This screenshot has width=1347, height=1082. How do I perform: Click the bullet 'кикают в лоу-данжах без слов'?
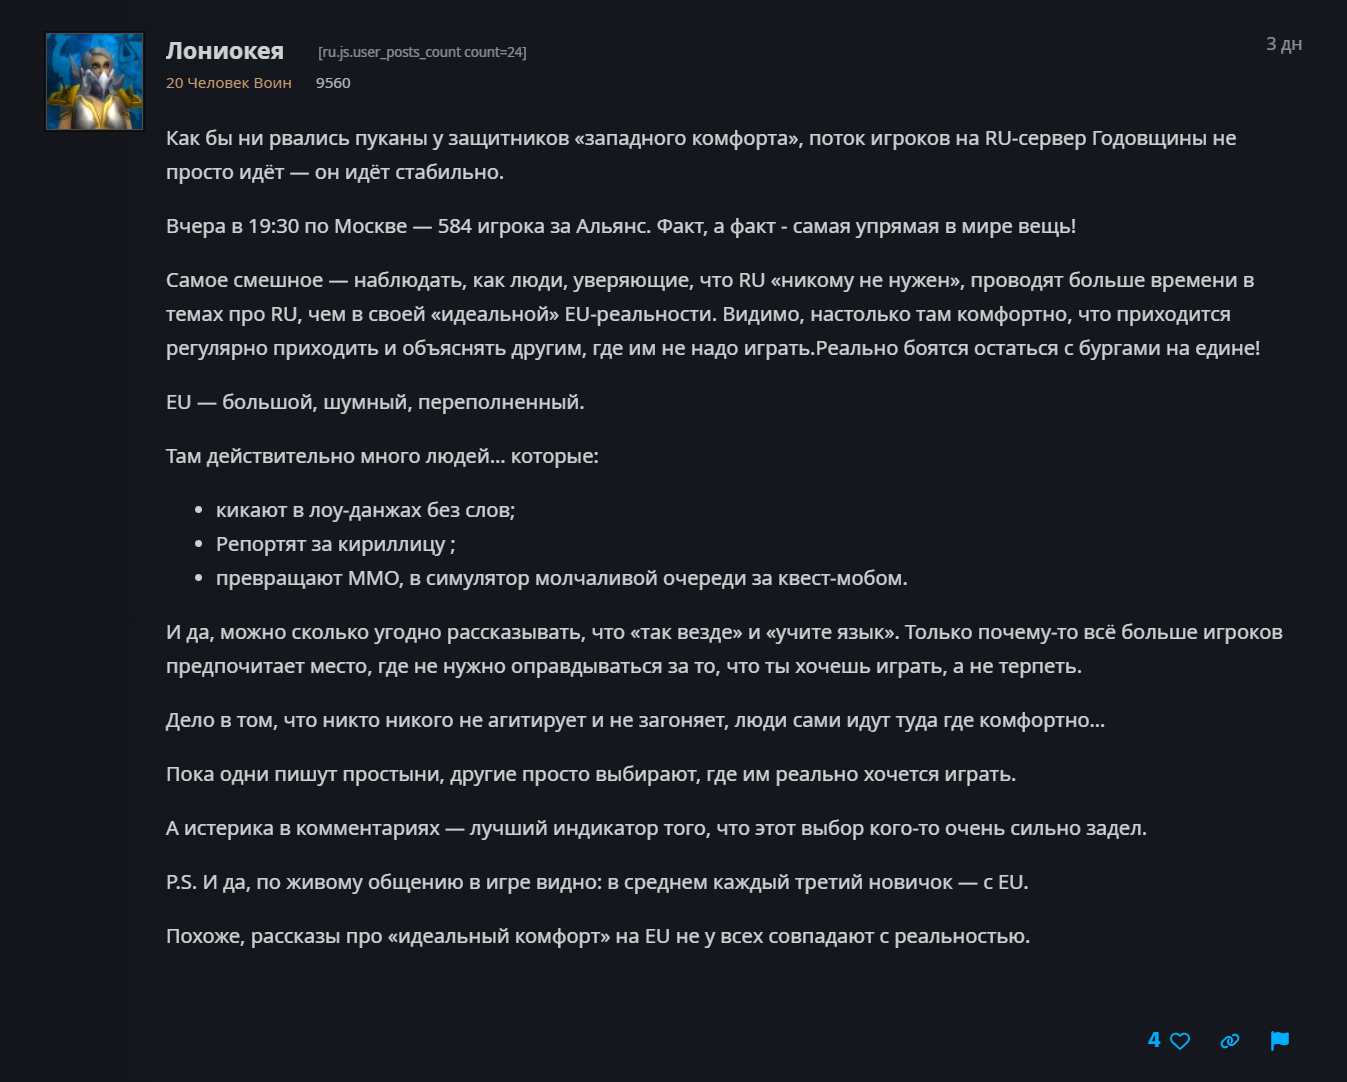366,510
